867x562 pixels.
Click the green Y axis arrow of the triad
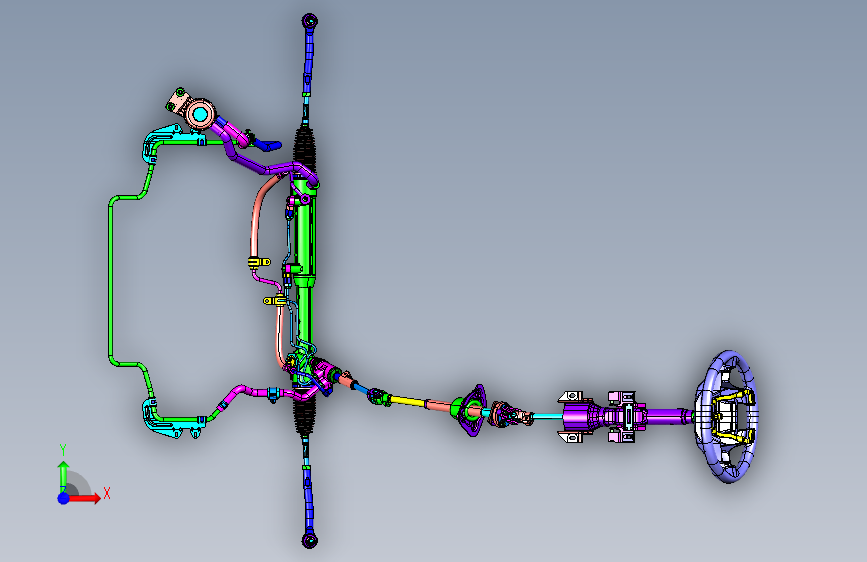(63, 476)
